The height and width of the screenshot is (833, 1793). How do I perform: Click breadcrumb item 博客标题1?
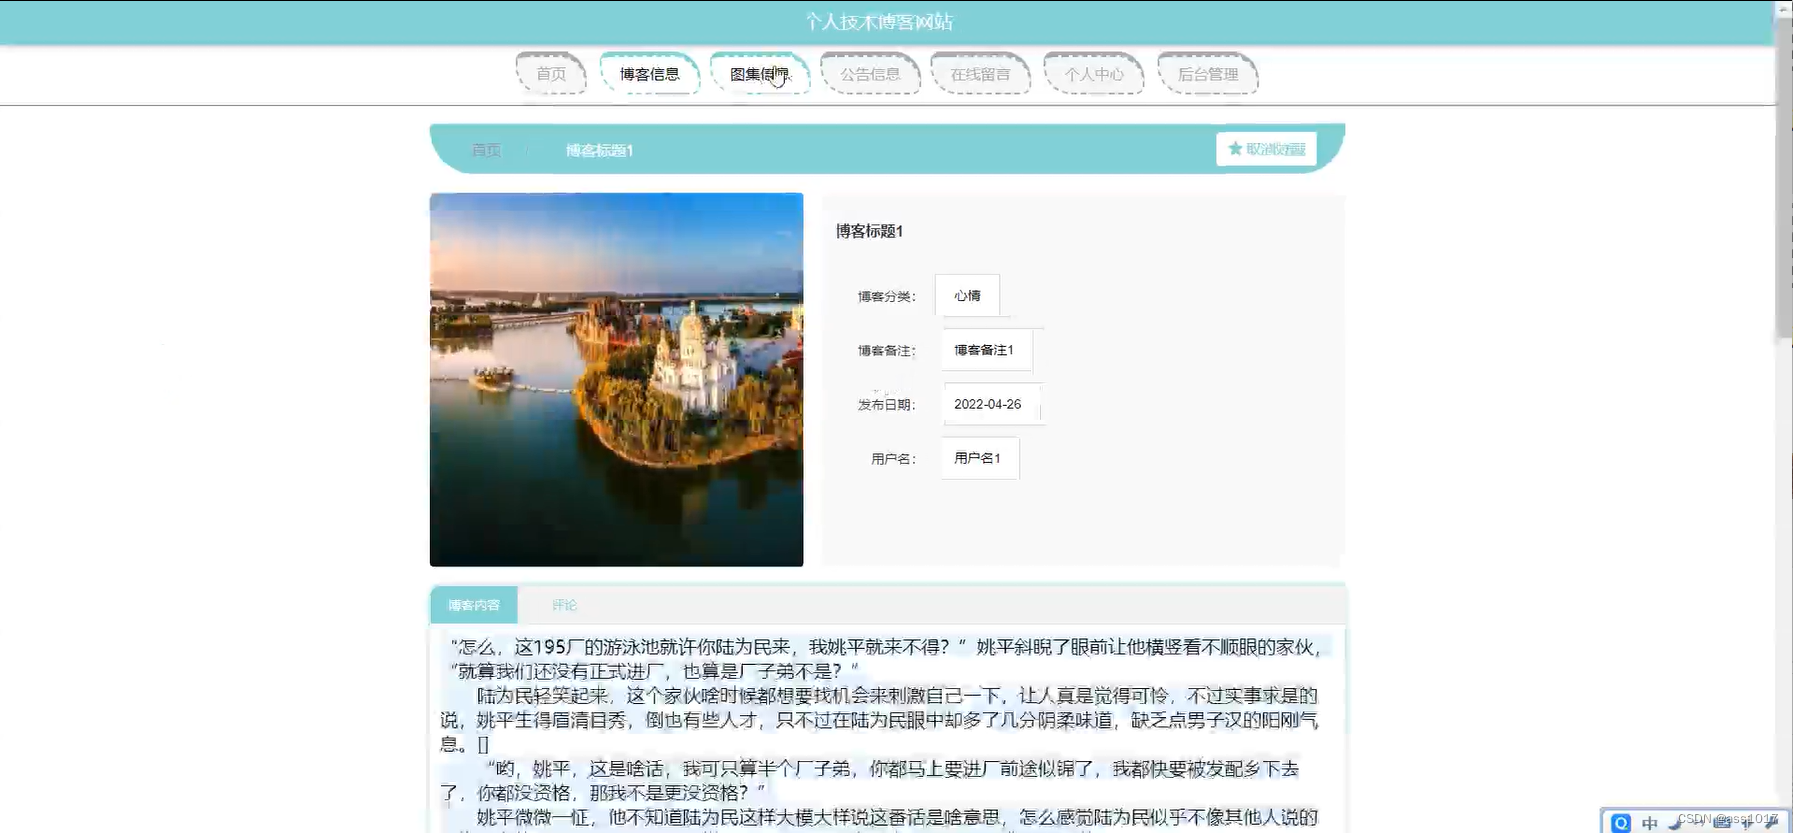pos(599,150)
